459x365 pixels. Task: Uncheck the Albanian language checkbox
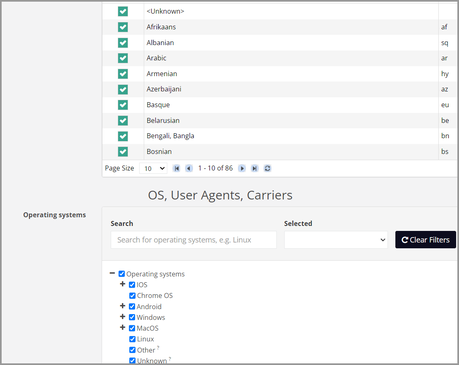click(123, 43)
